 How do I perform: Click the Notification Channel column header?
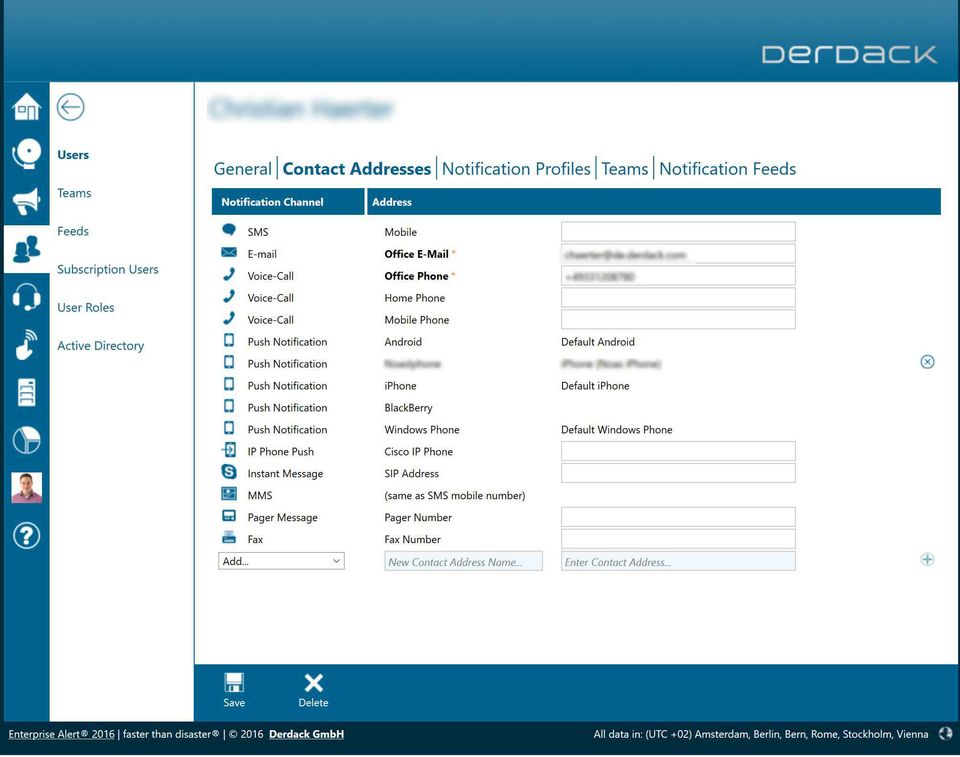288,202
